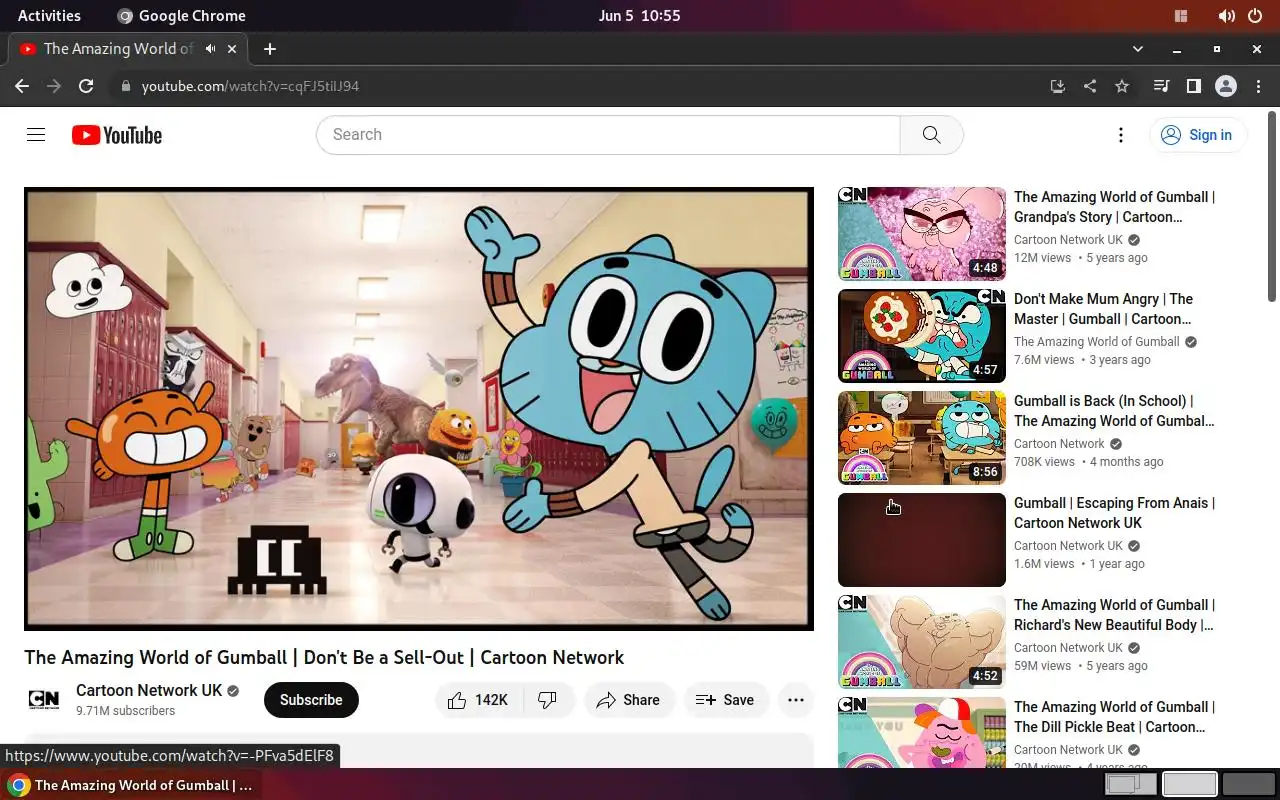Screen dimensions: 1280x800
Task: Dislike the Gumball video
Action: (x=548, y=700)
